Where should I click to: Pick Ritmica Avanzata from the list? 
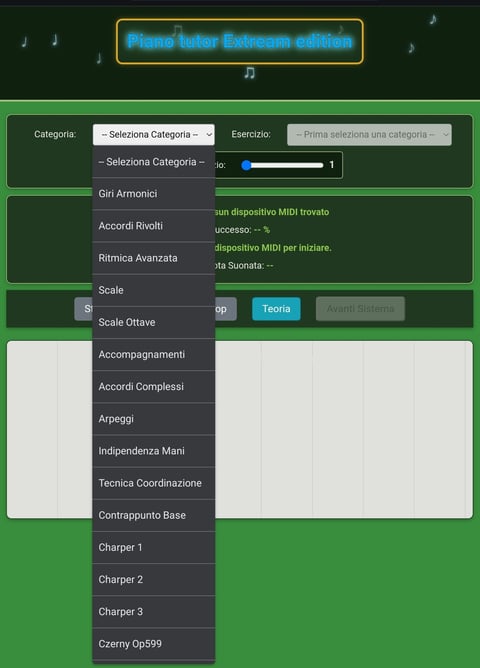pyautogui.click(x=153, y=258)
